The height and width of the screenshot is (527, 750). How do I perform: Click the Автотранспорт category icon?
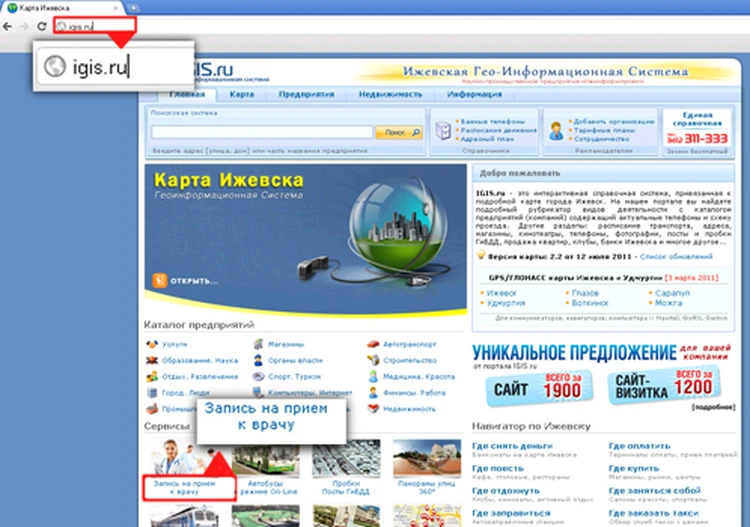click(372, 345)
